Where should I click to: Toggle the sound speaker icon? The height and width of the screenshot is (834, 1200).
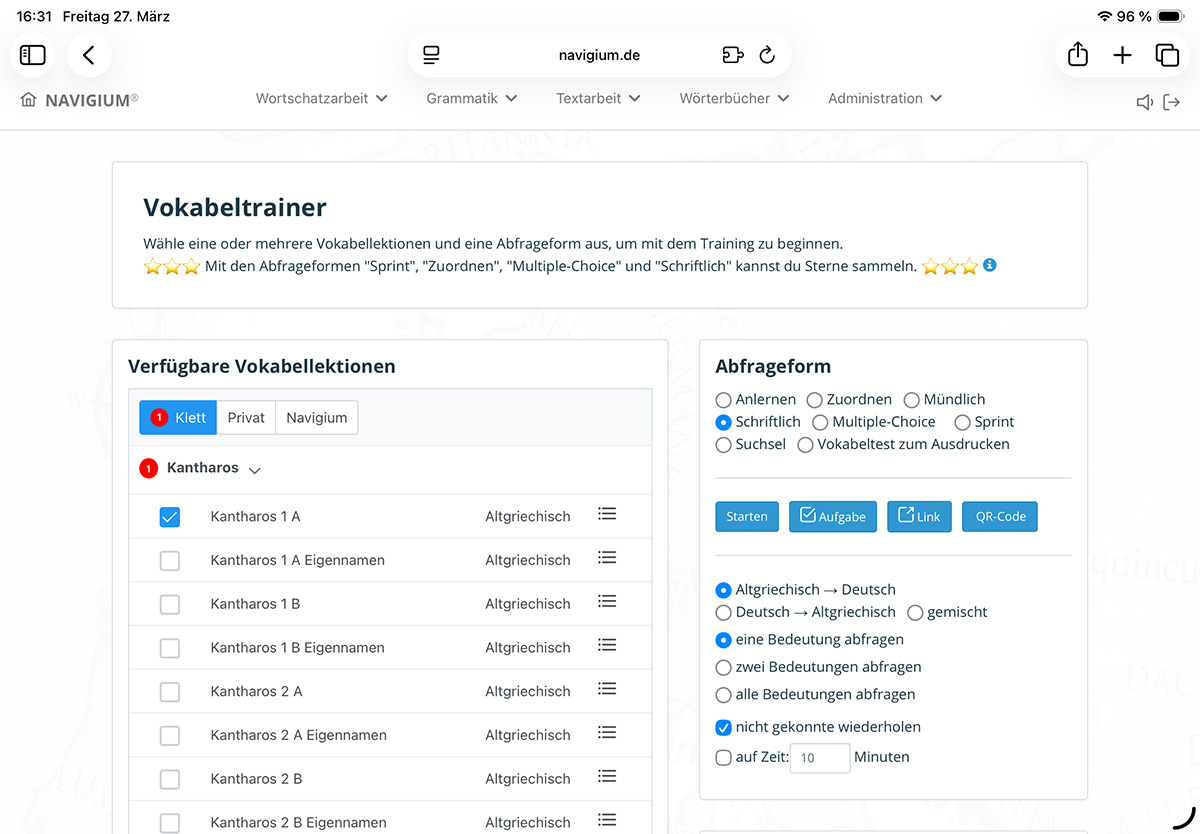pos(1145,102)
